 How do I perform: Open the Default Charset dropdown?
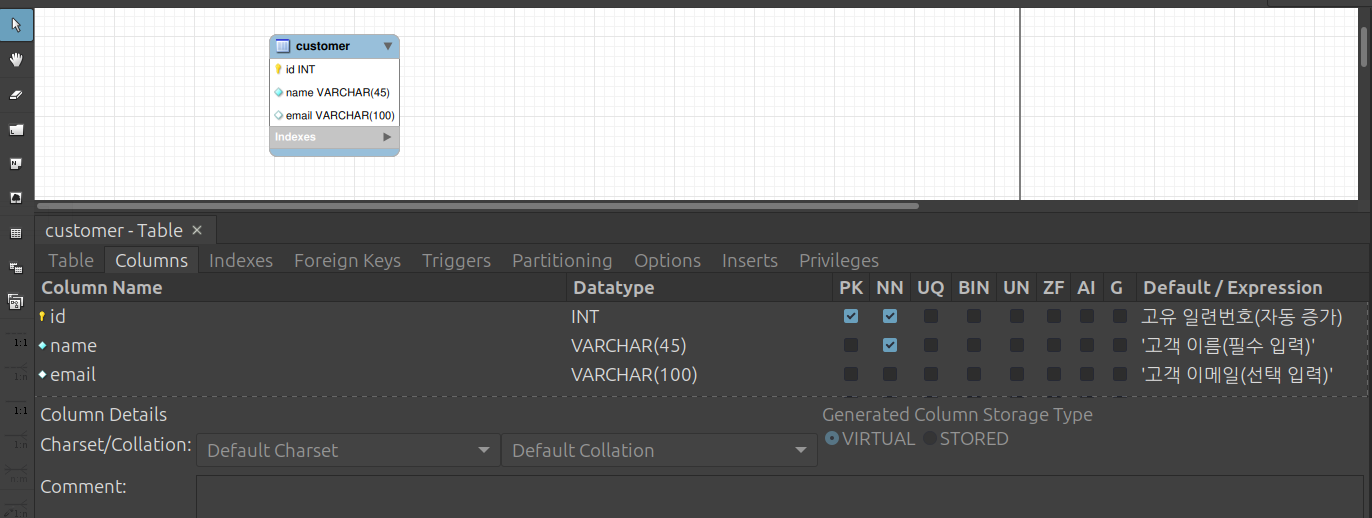(x=348, y=450)
